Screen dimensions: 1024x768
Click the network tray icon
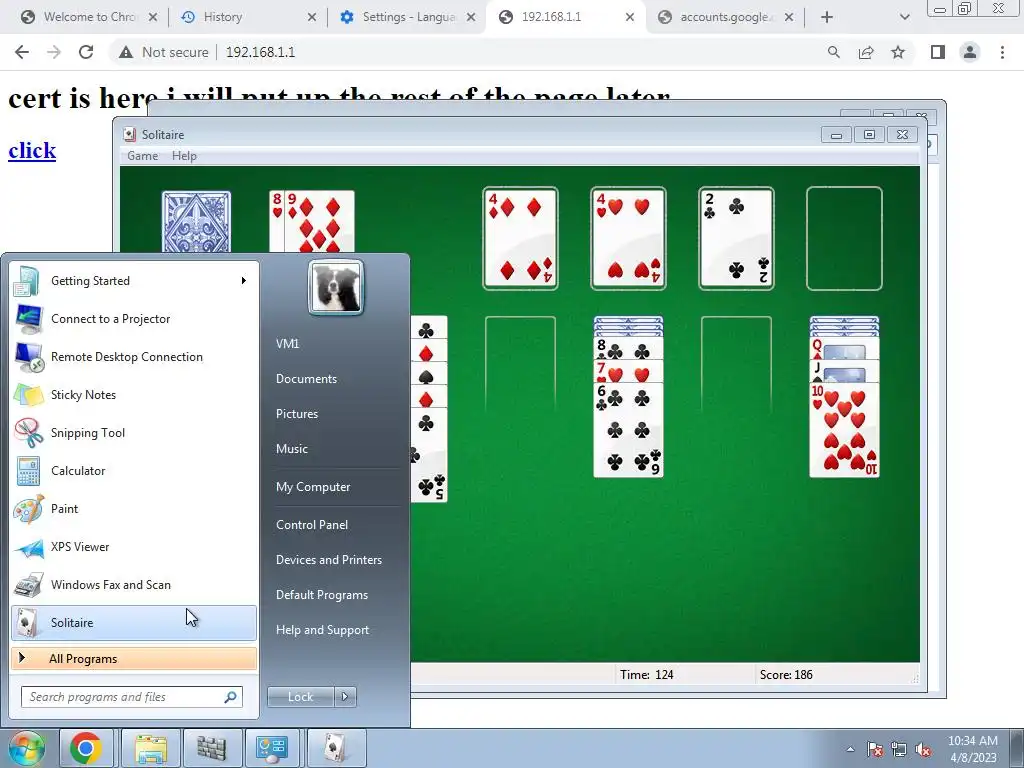[899, 749]
